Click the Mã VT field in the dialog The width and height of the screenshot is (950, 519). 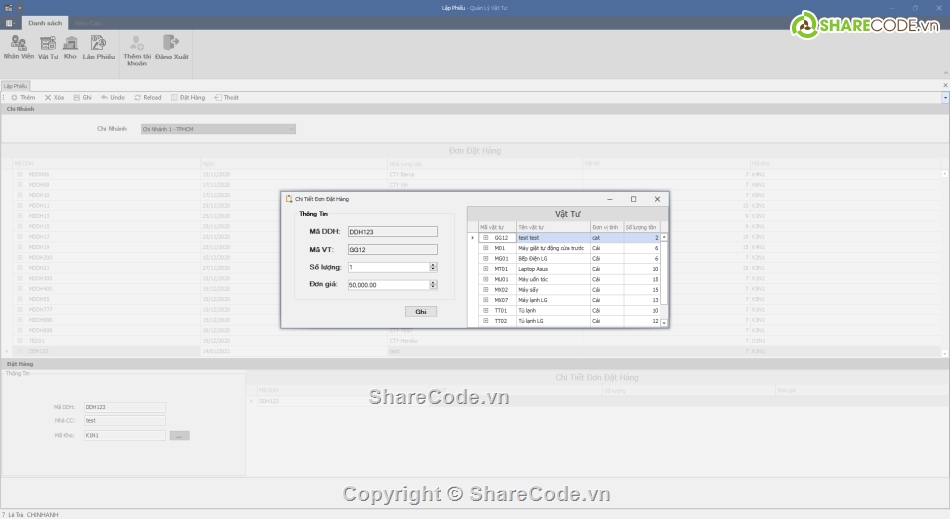pyautogui.click(x=393, y=250)
